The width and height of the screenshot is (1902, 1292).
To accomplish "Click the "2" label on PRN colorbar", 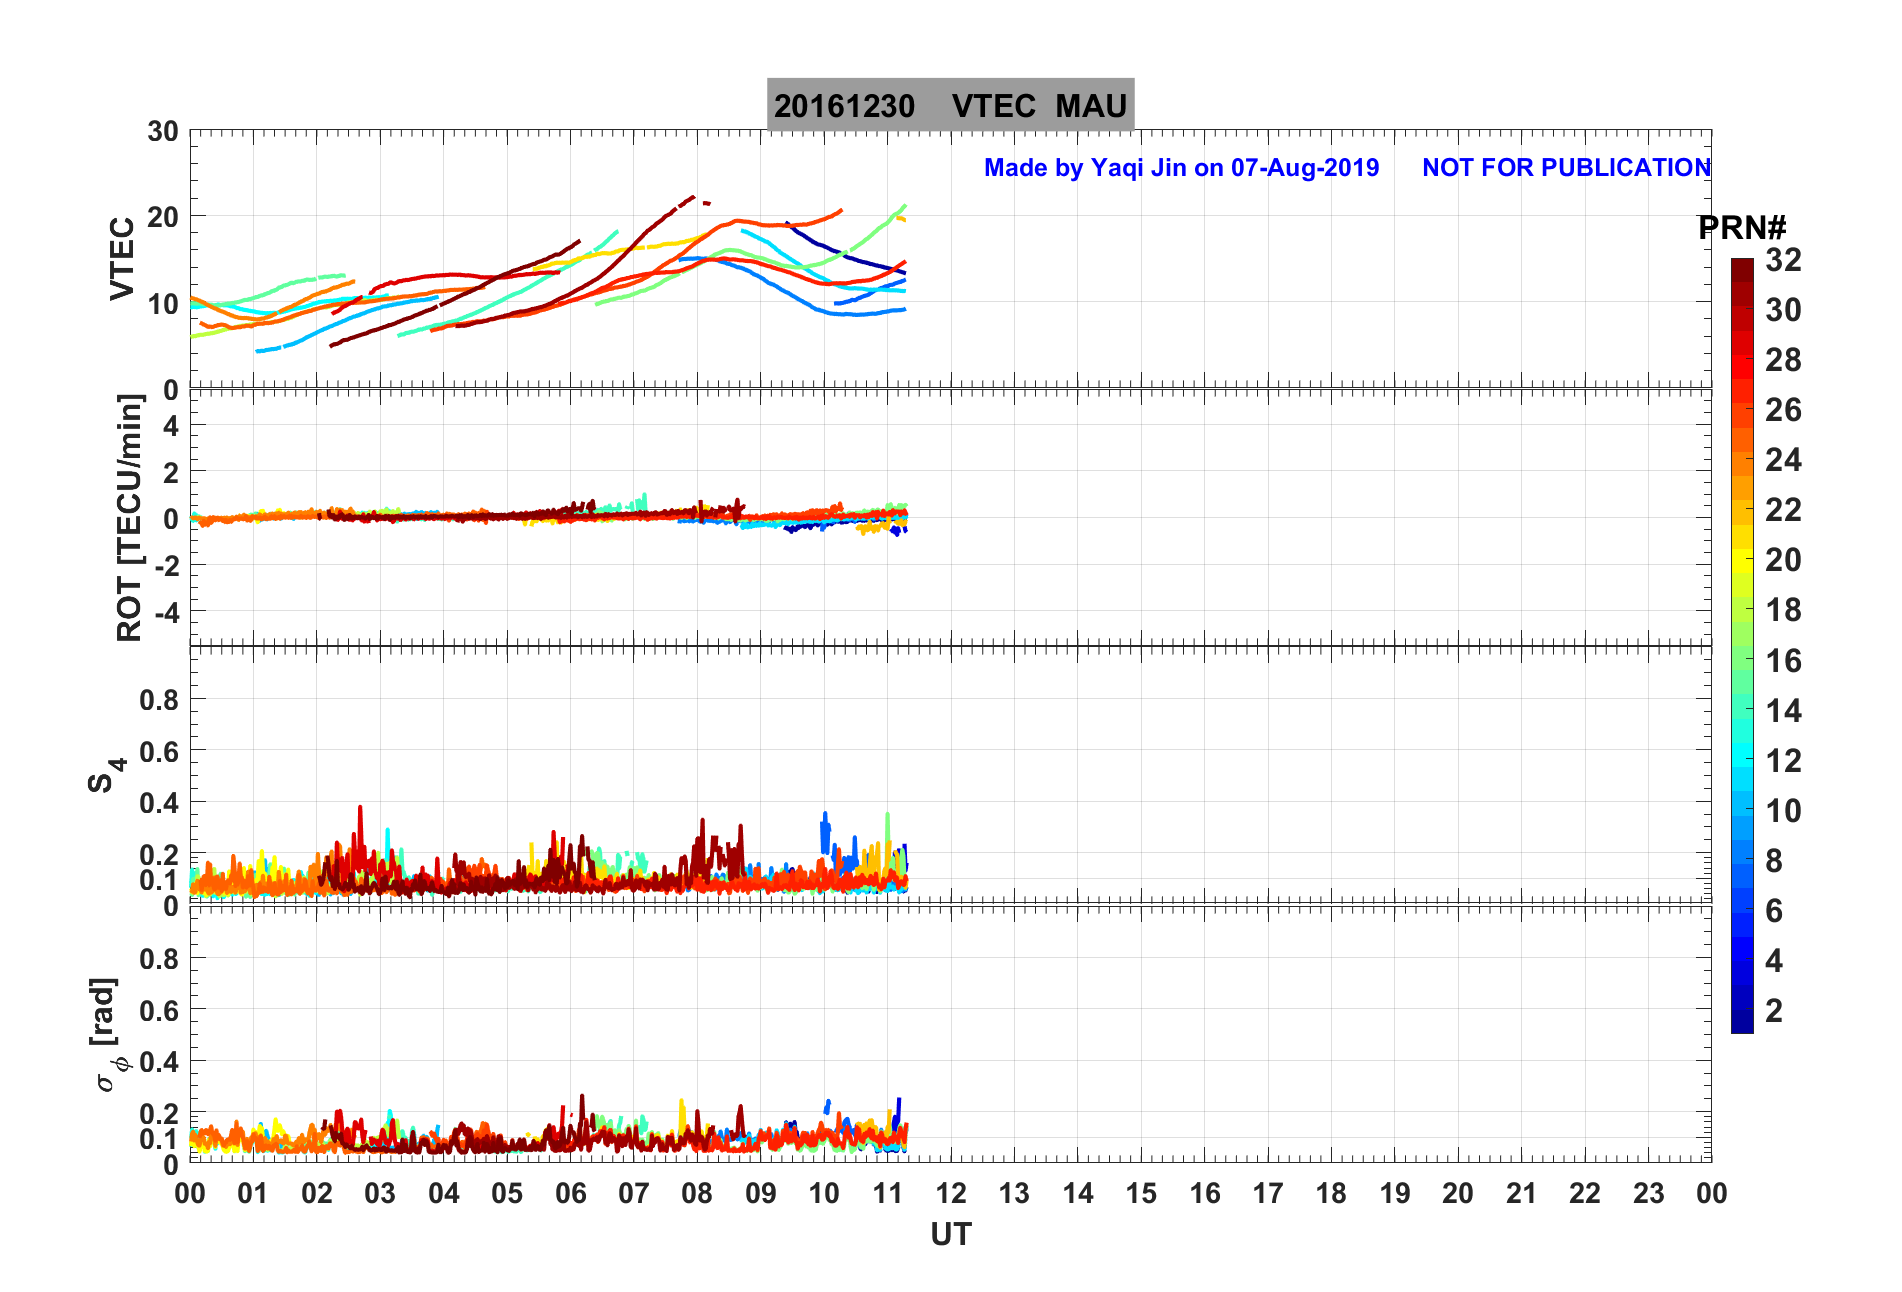I will click(1774, 1011).
